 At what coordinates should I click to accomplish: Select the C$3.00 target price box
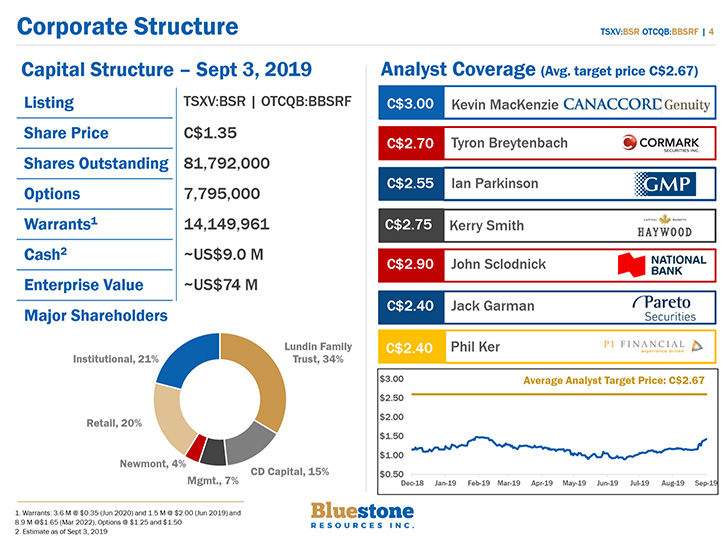(x=411, y=103)
